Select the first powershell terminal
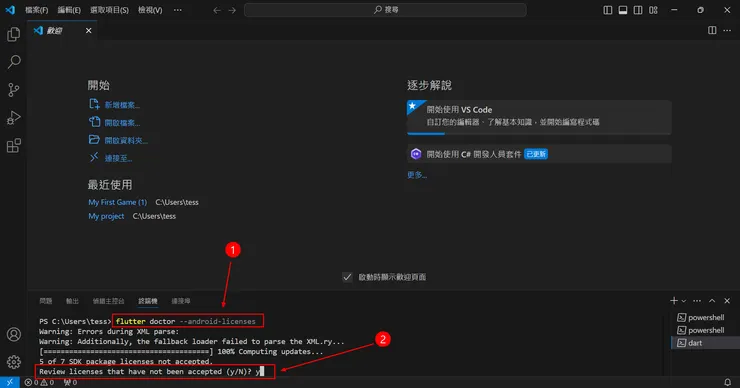This screenshot has width=740, height=388. (705, 317)
